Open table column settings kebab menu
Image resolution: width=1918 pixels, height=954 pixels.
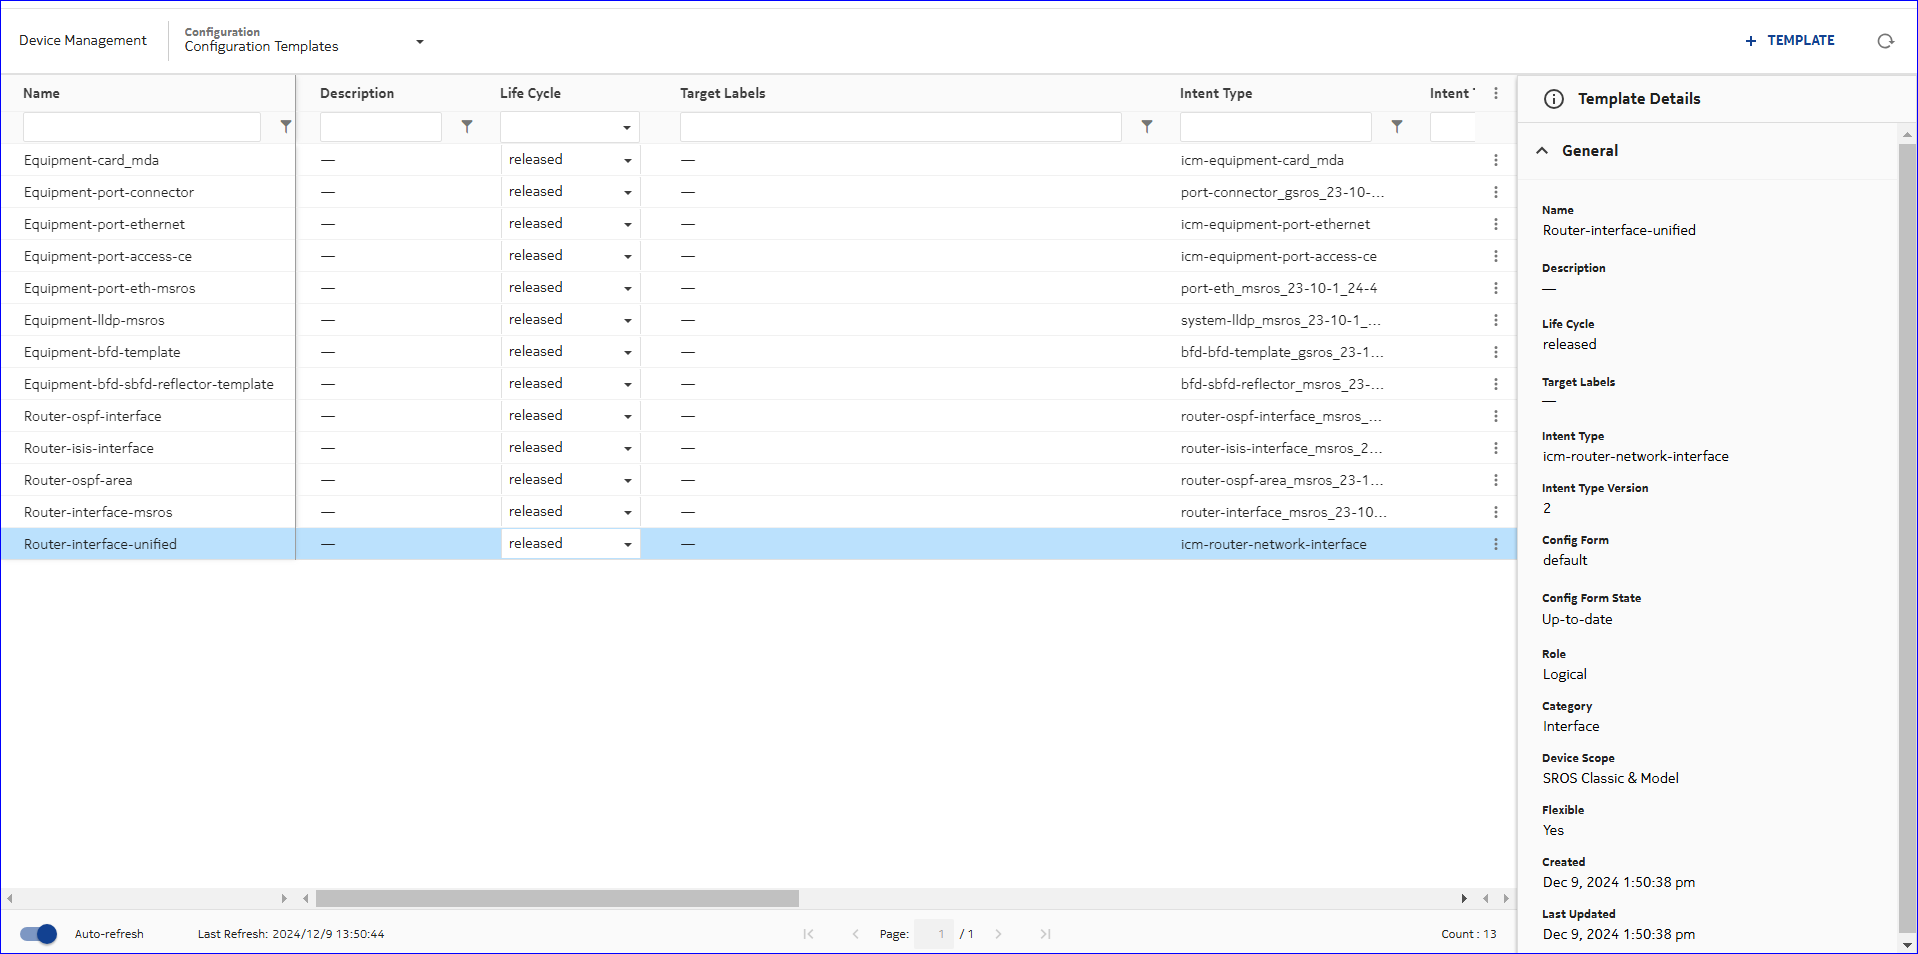pos(1496,93)
